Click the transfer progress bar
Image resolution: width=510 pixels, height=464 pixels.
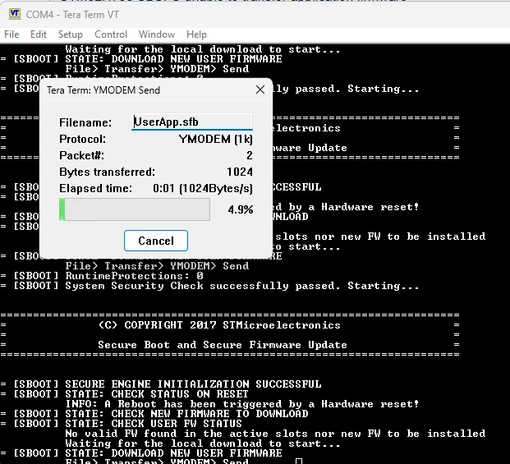[x=134, y=209]
